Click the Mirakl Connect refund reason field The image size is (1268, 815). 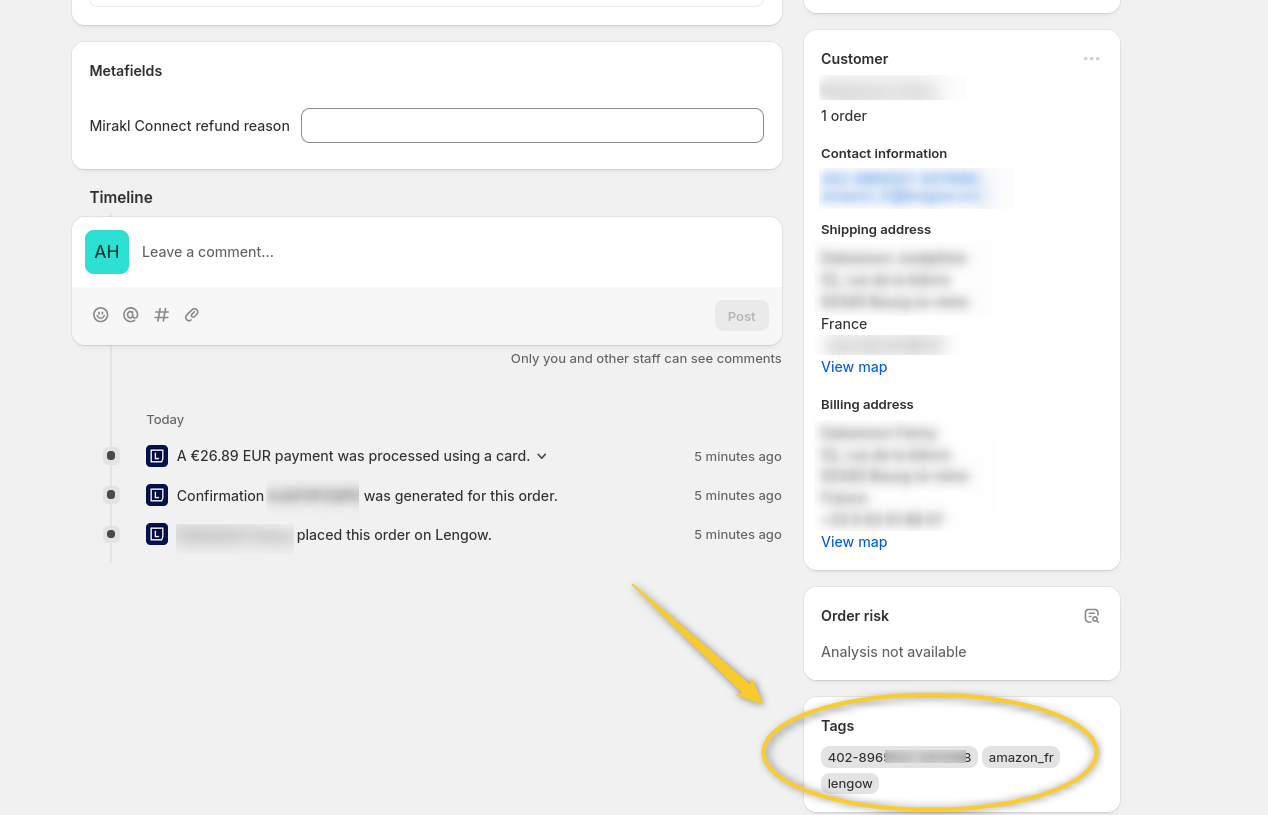(532, 126)
